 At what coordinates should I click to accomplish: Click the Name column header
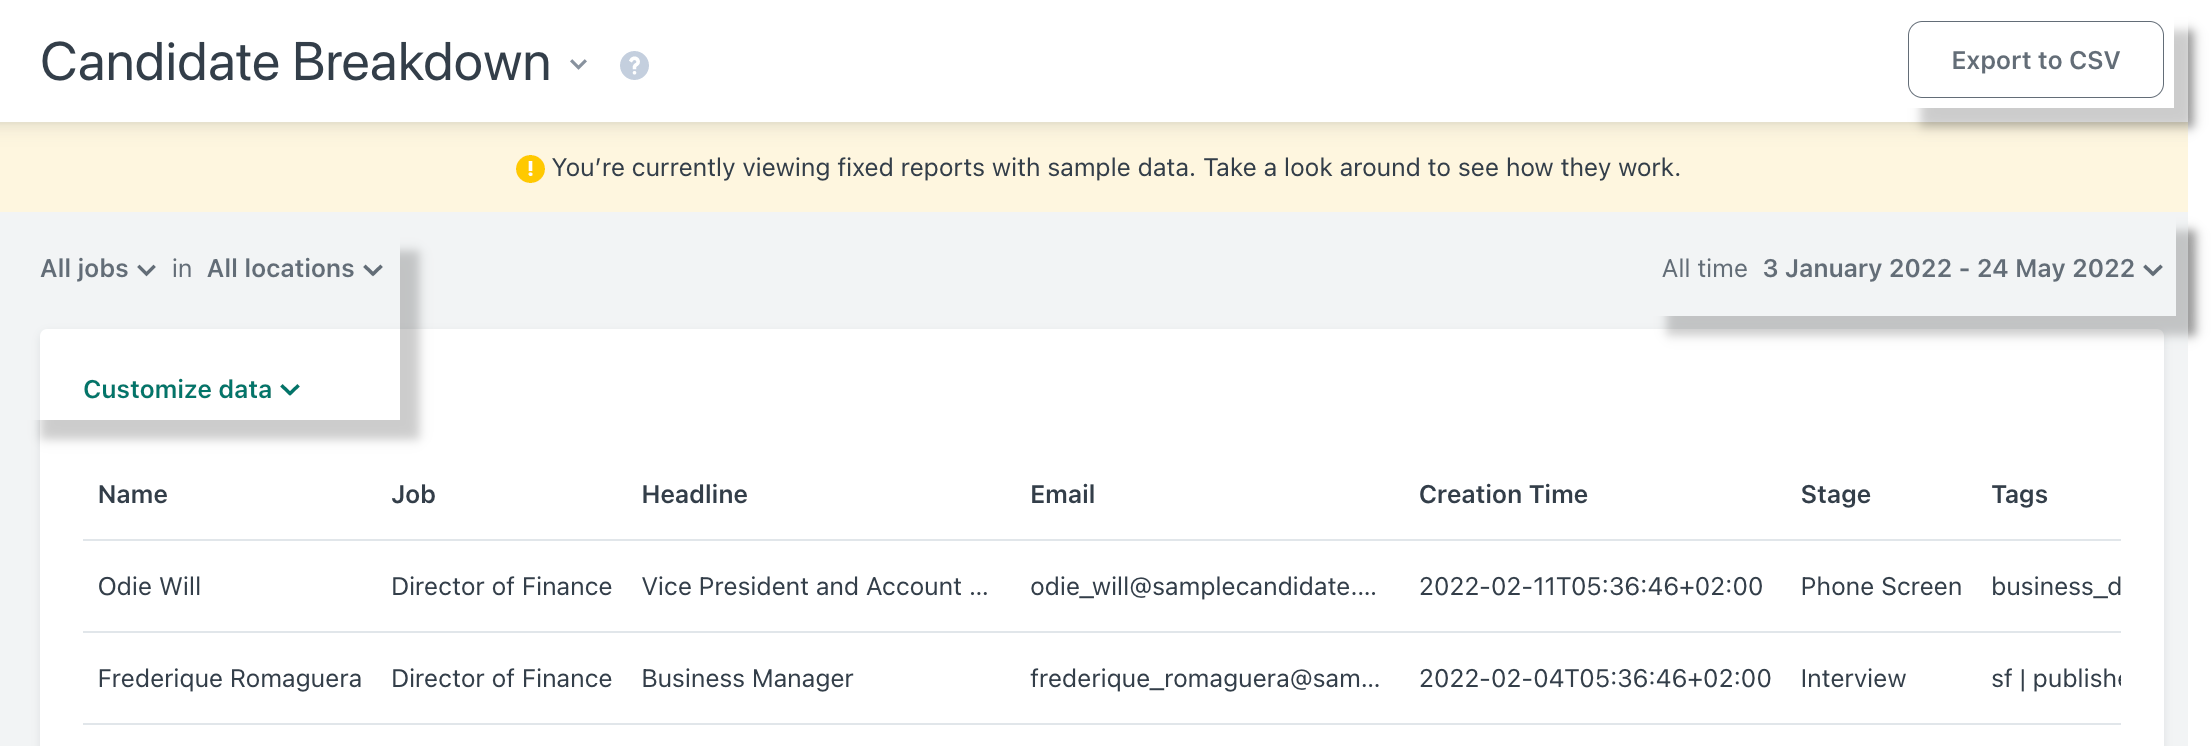[133, 494]
